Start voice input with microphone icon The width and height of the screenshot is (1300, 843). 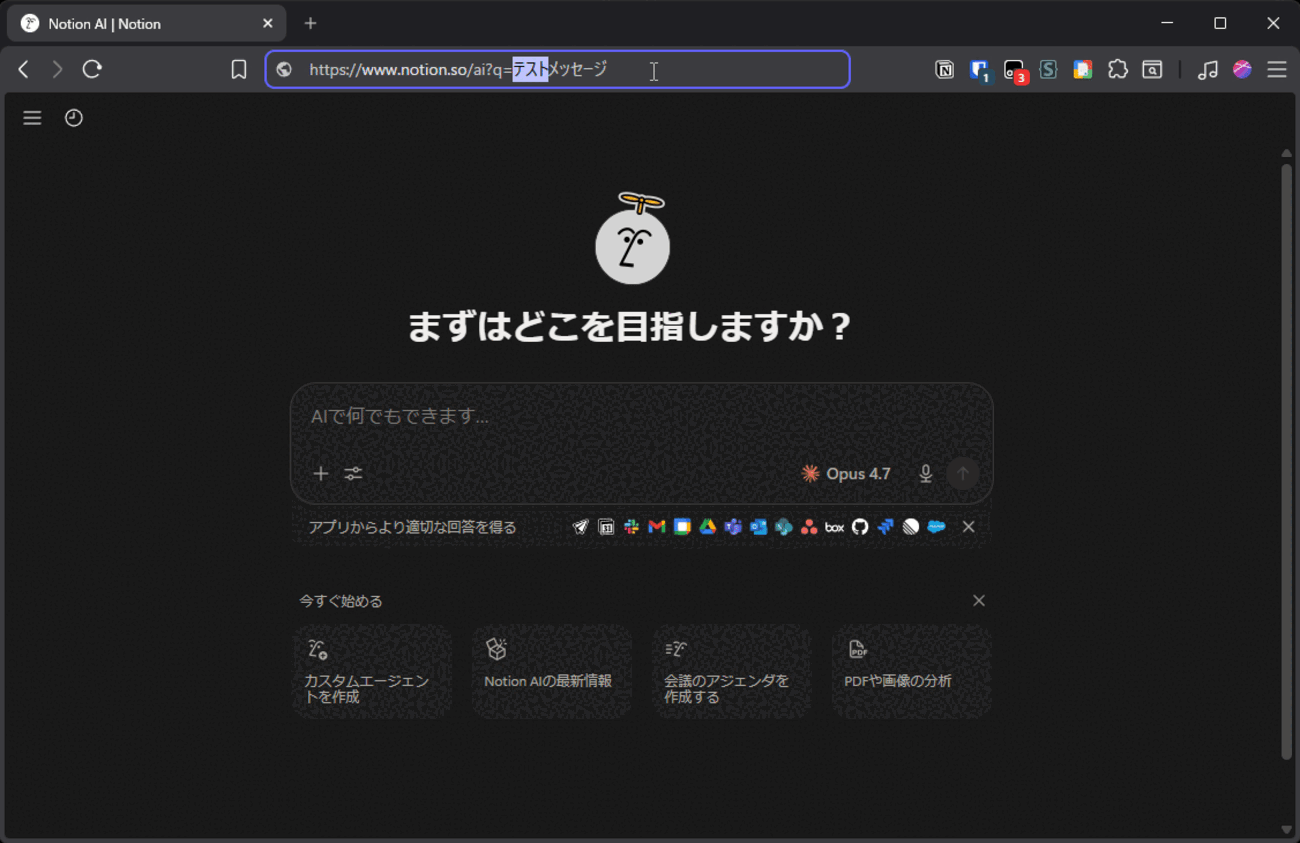[926, 474]
